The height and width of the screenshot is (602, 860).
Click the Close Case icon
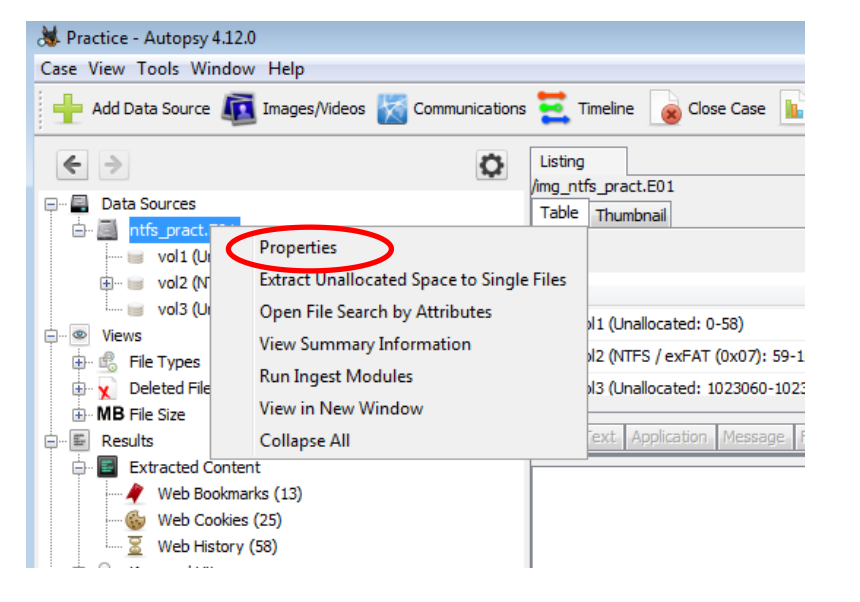click(666, 109)
